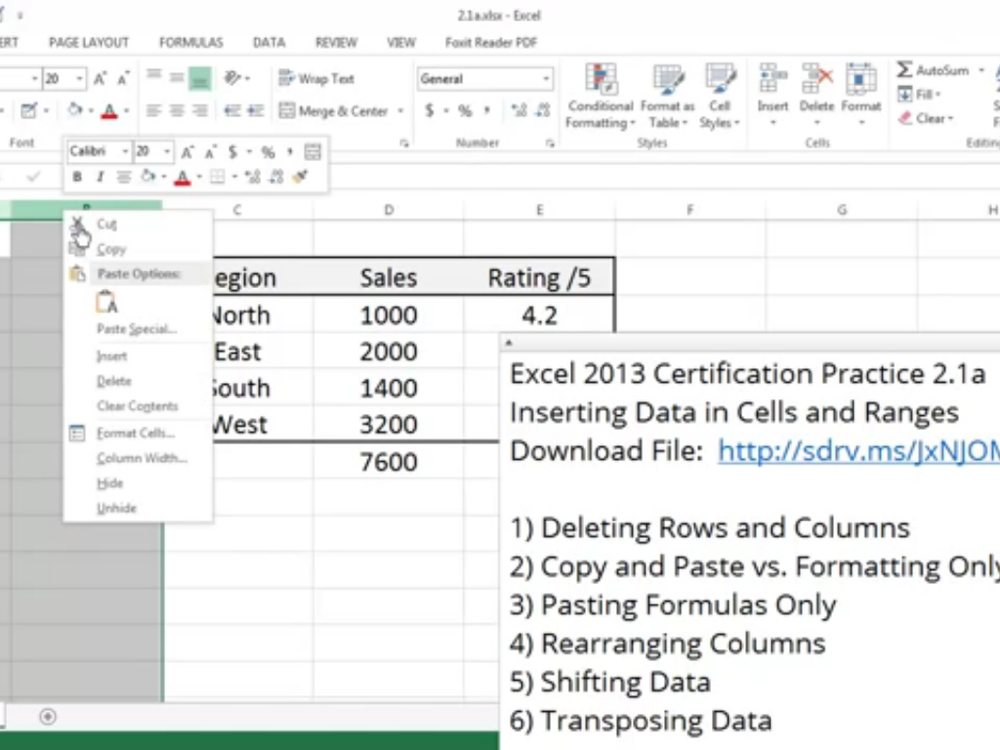
Task: Click the Insert cells icon in the ribbon
Action: [773, 78]
